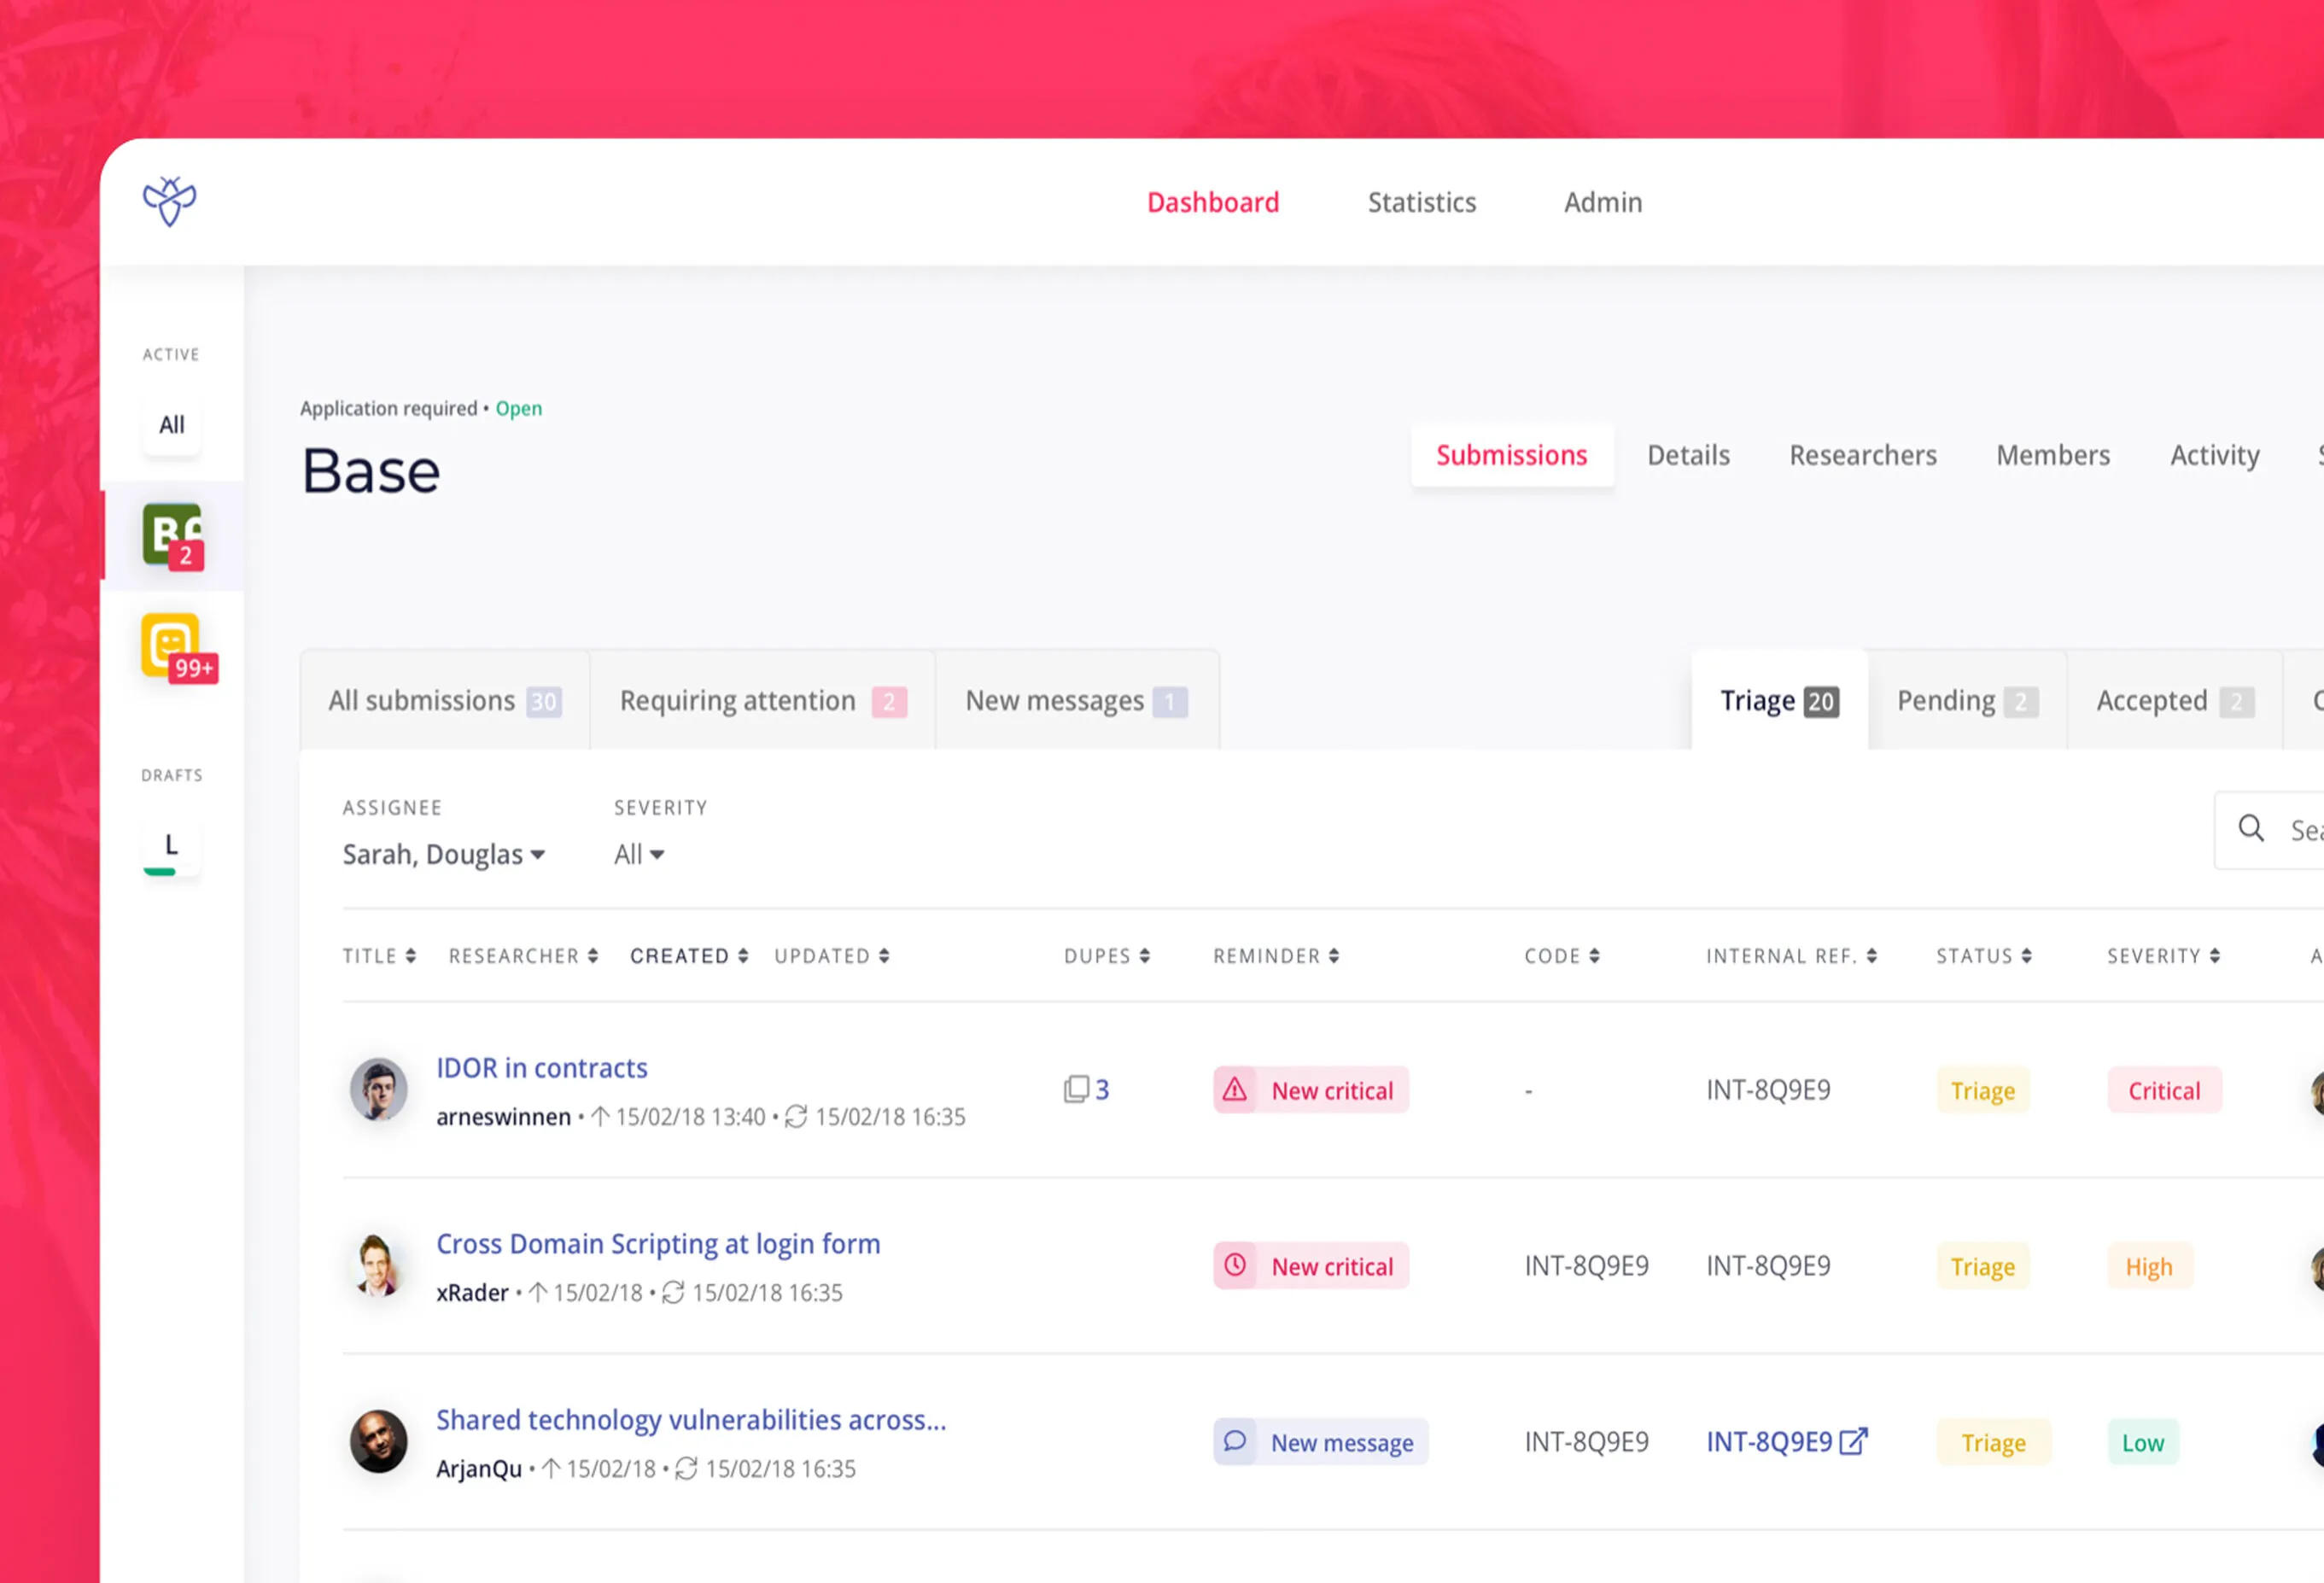
Task: Open external link icon next to INT-8Q9E9
Action: click(1853, 1441)
